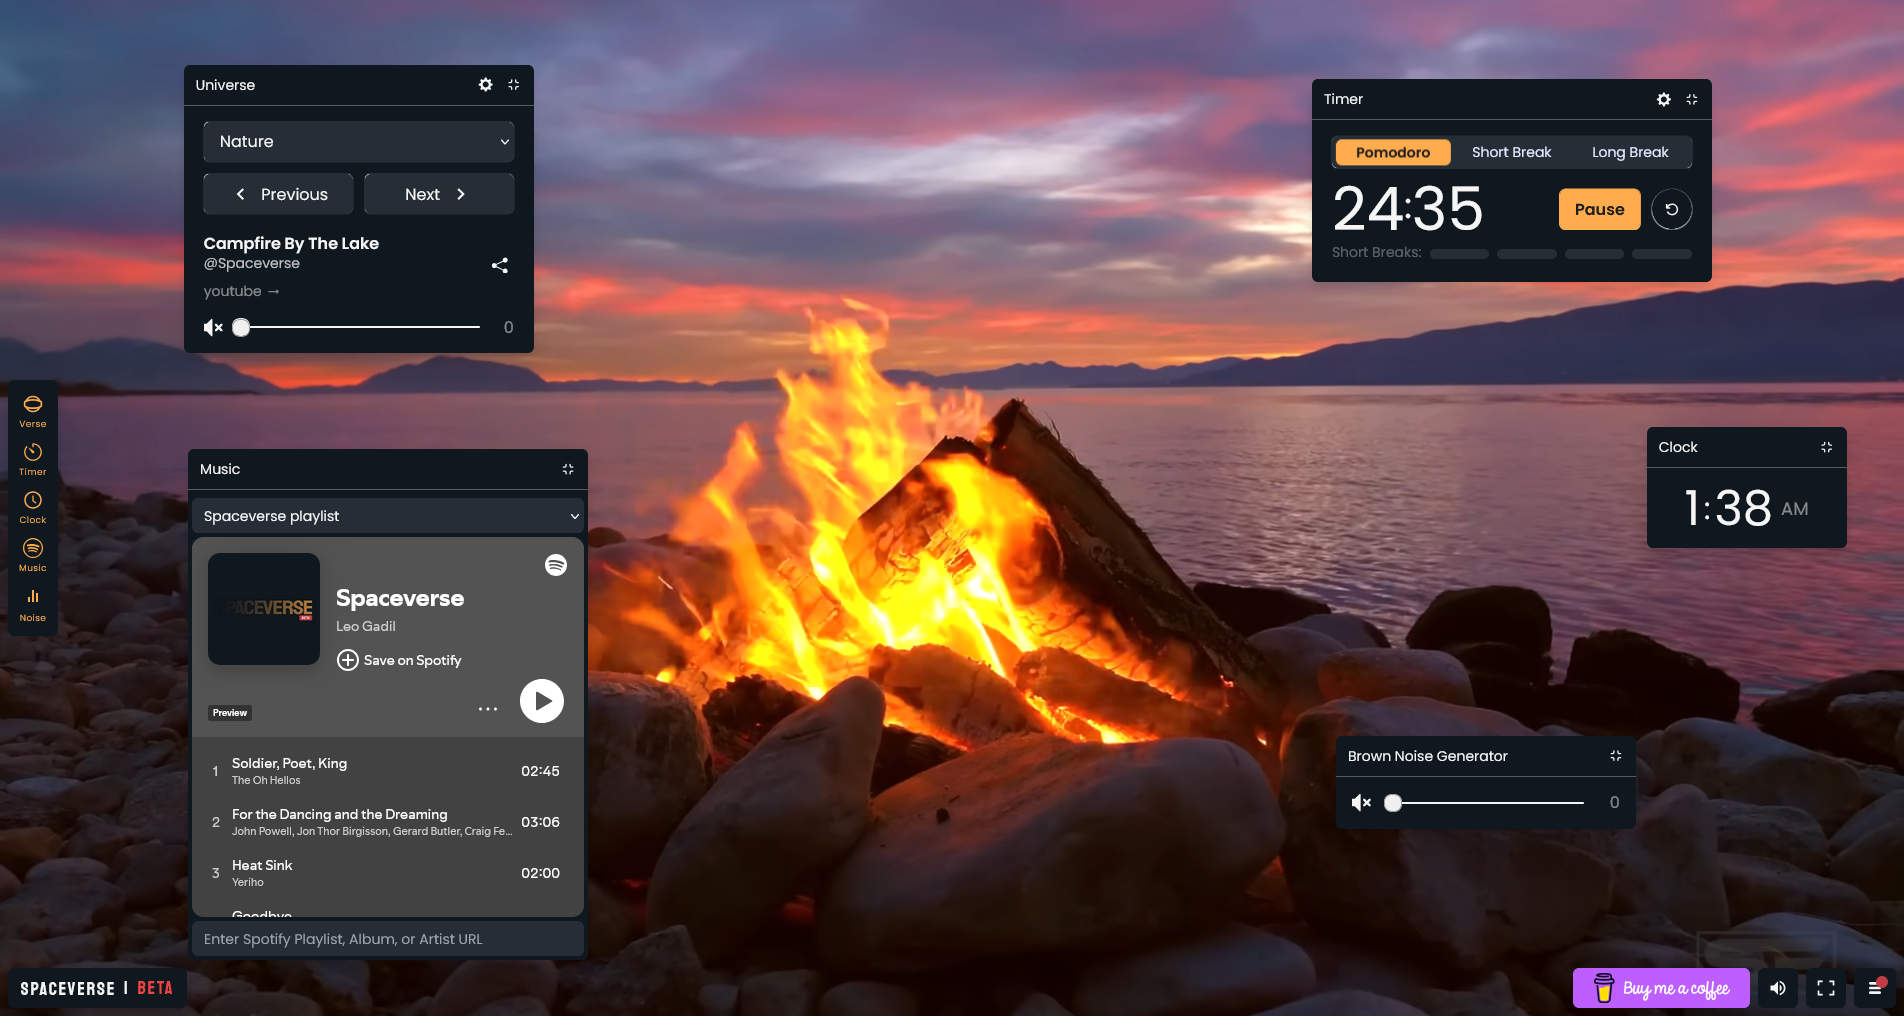The image size is (1904, 1016).
Task: Open the music player more options dots
Action: [x=488, y=709]
